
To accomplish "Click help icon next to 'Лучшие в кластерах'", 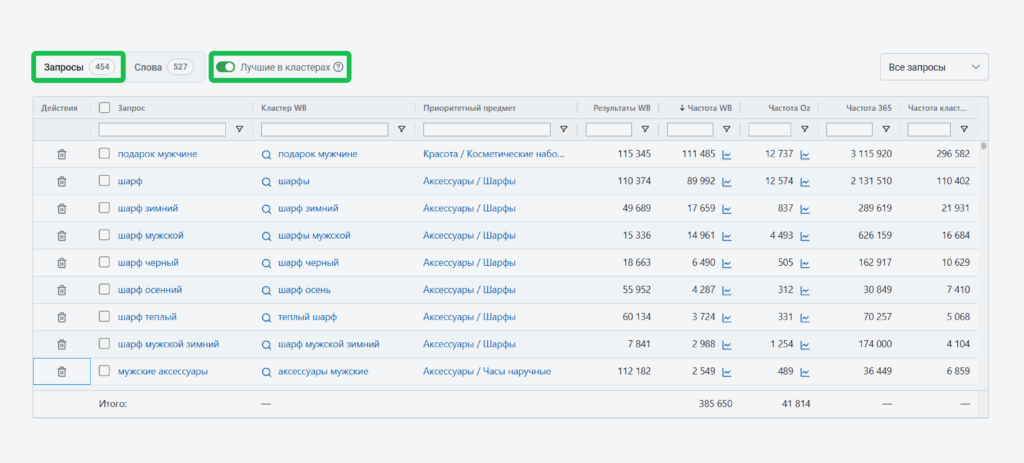I will click(338, 67).
